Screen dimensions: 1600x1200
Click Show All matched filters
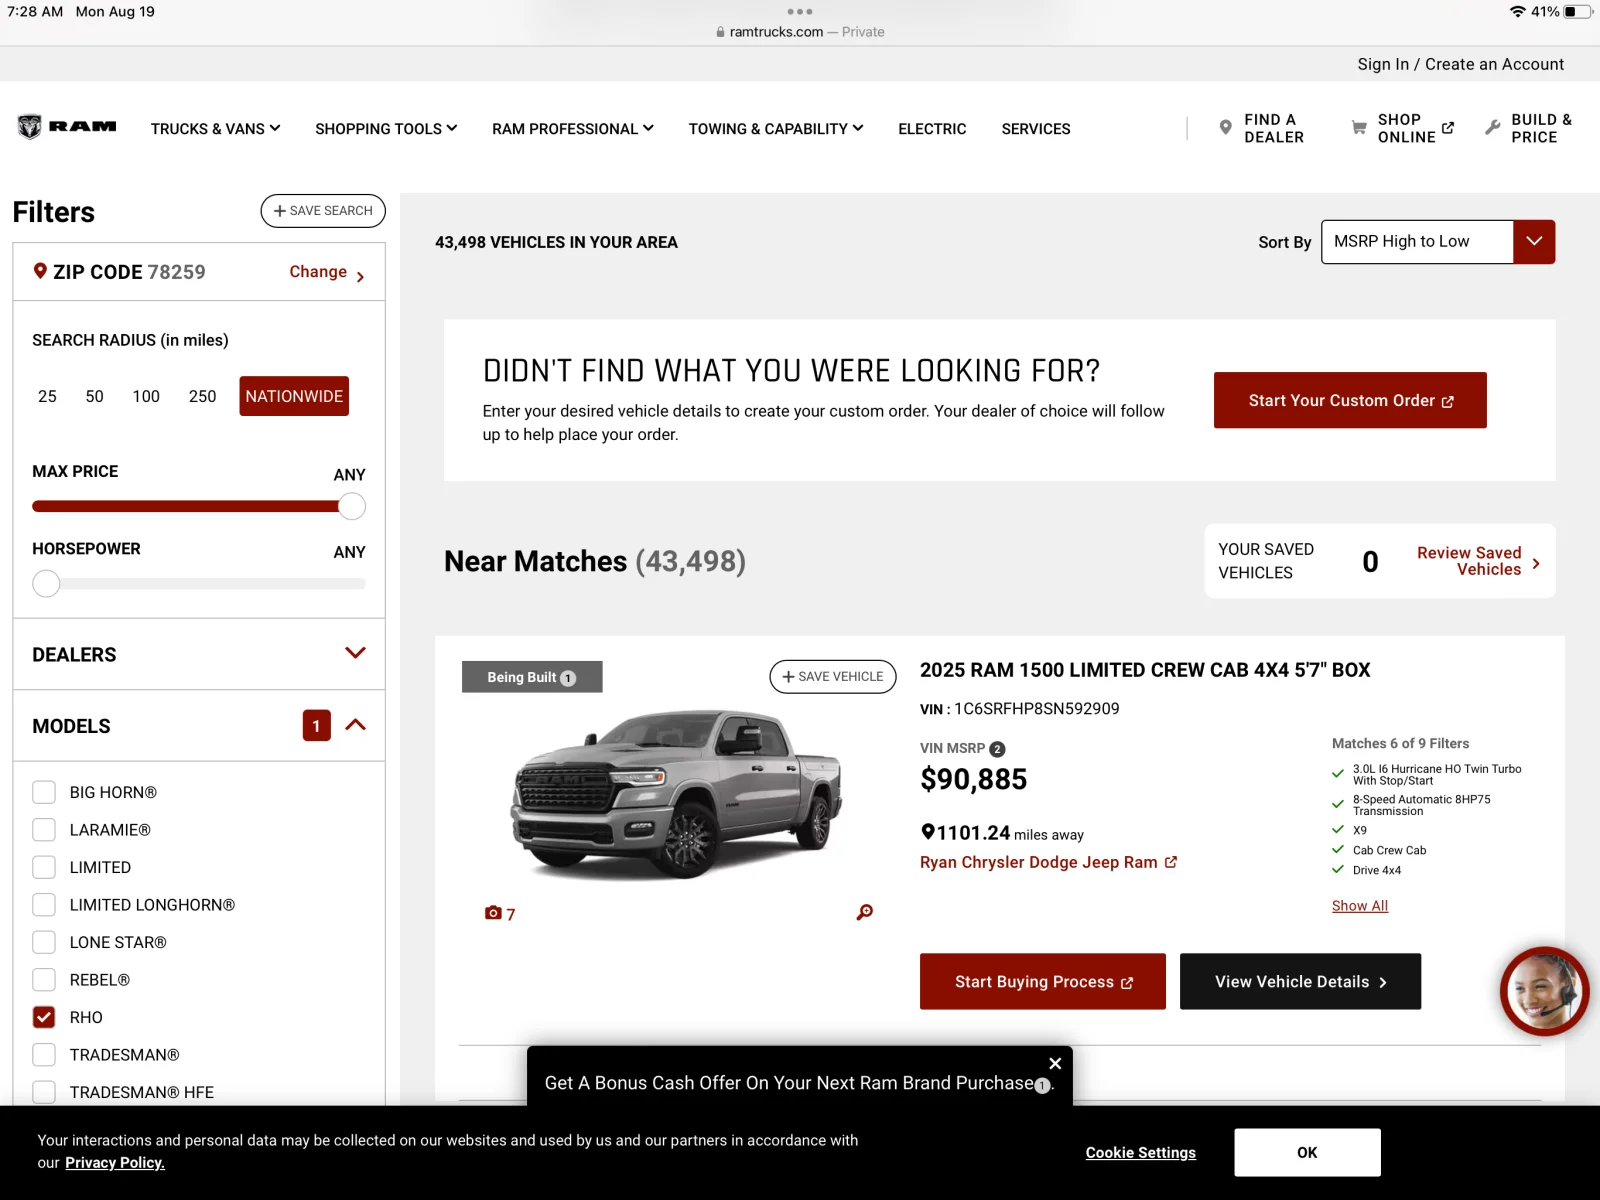coord(1360,906)
